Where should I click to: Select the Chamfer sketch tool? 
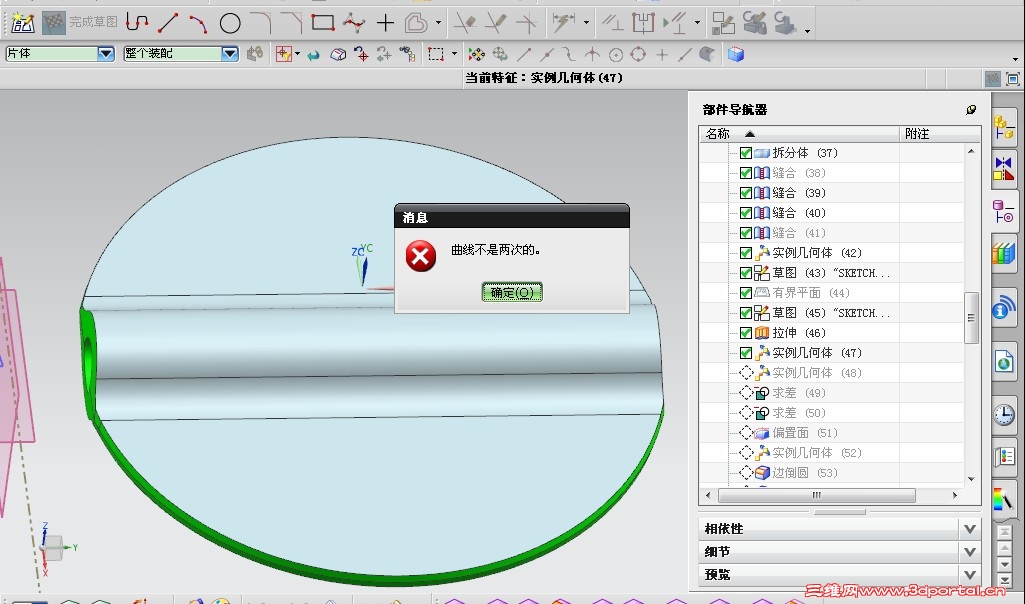[x=292, y=24]
